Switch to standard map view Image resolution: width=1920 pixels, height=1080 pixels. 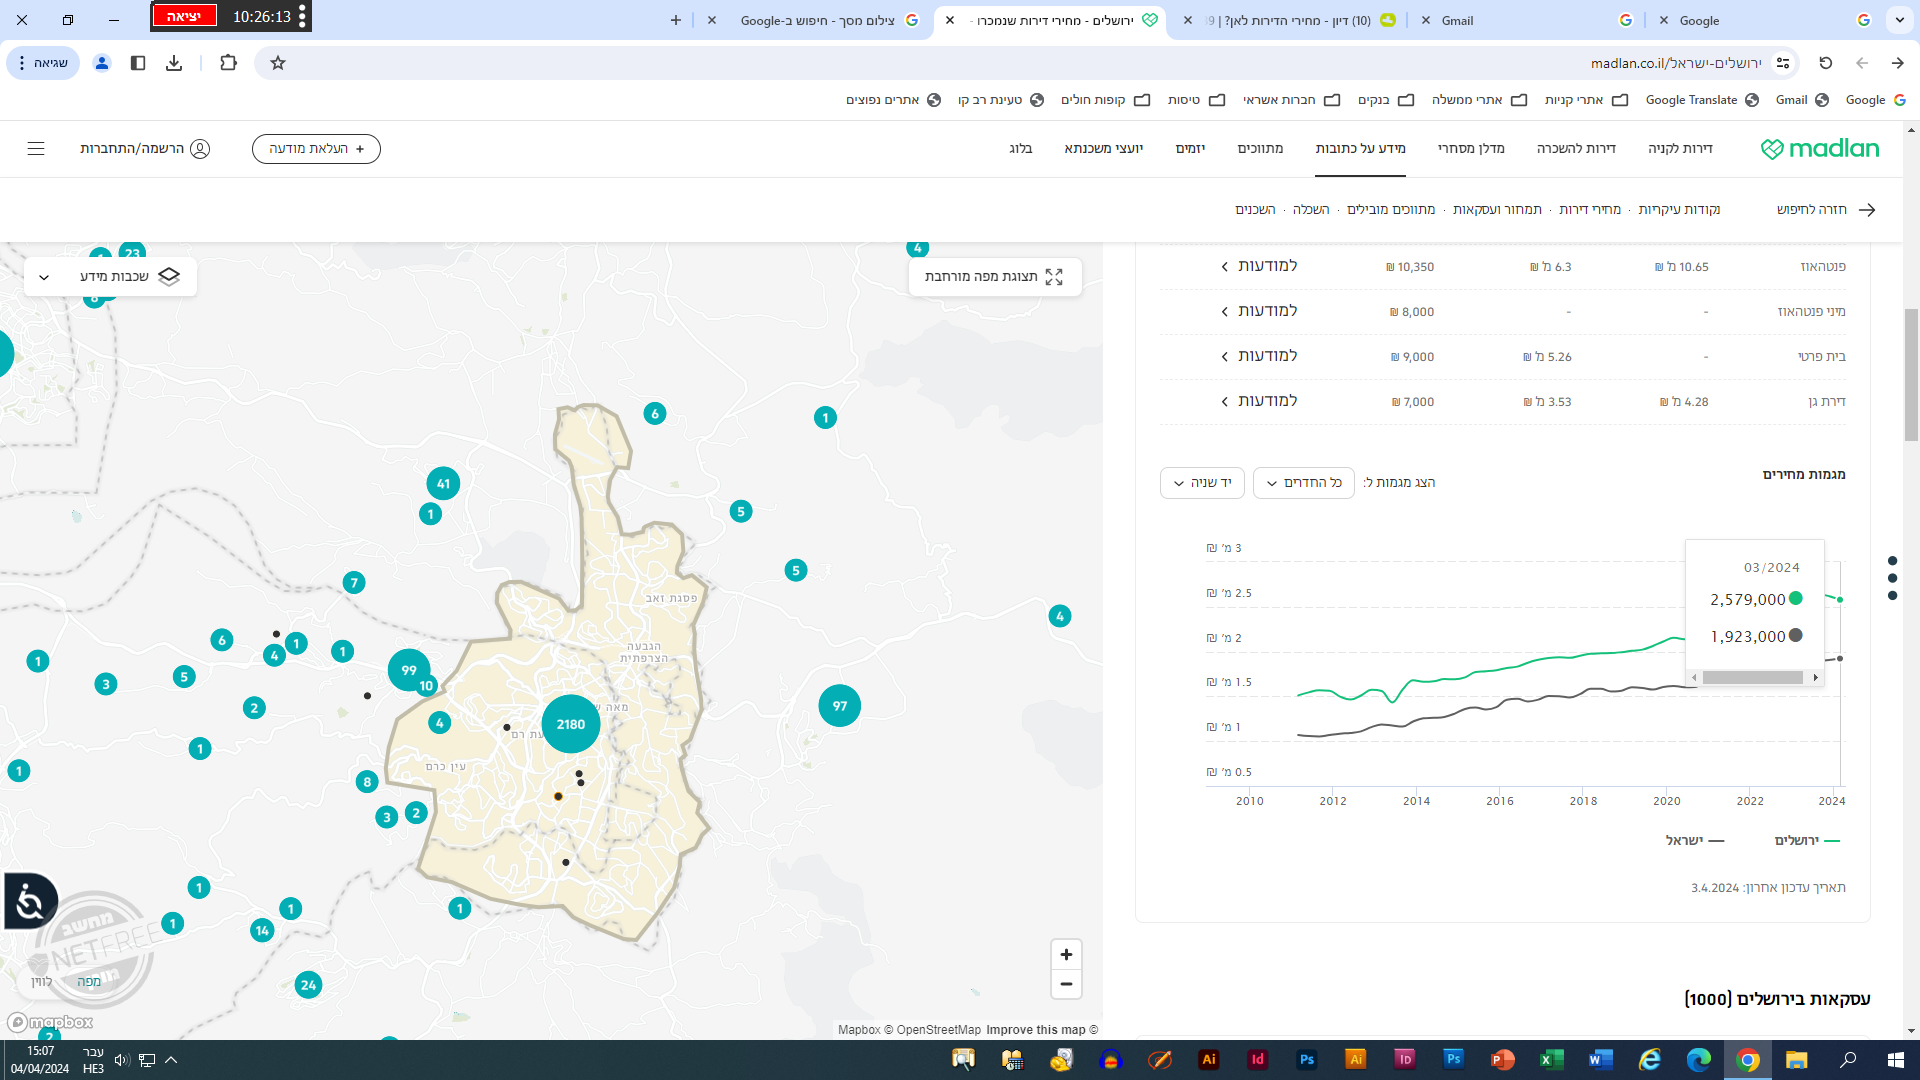[89, 982]
